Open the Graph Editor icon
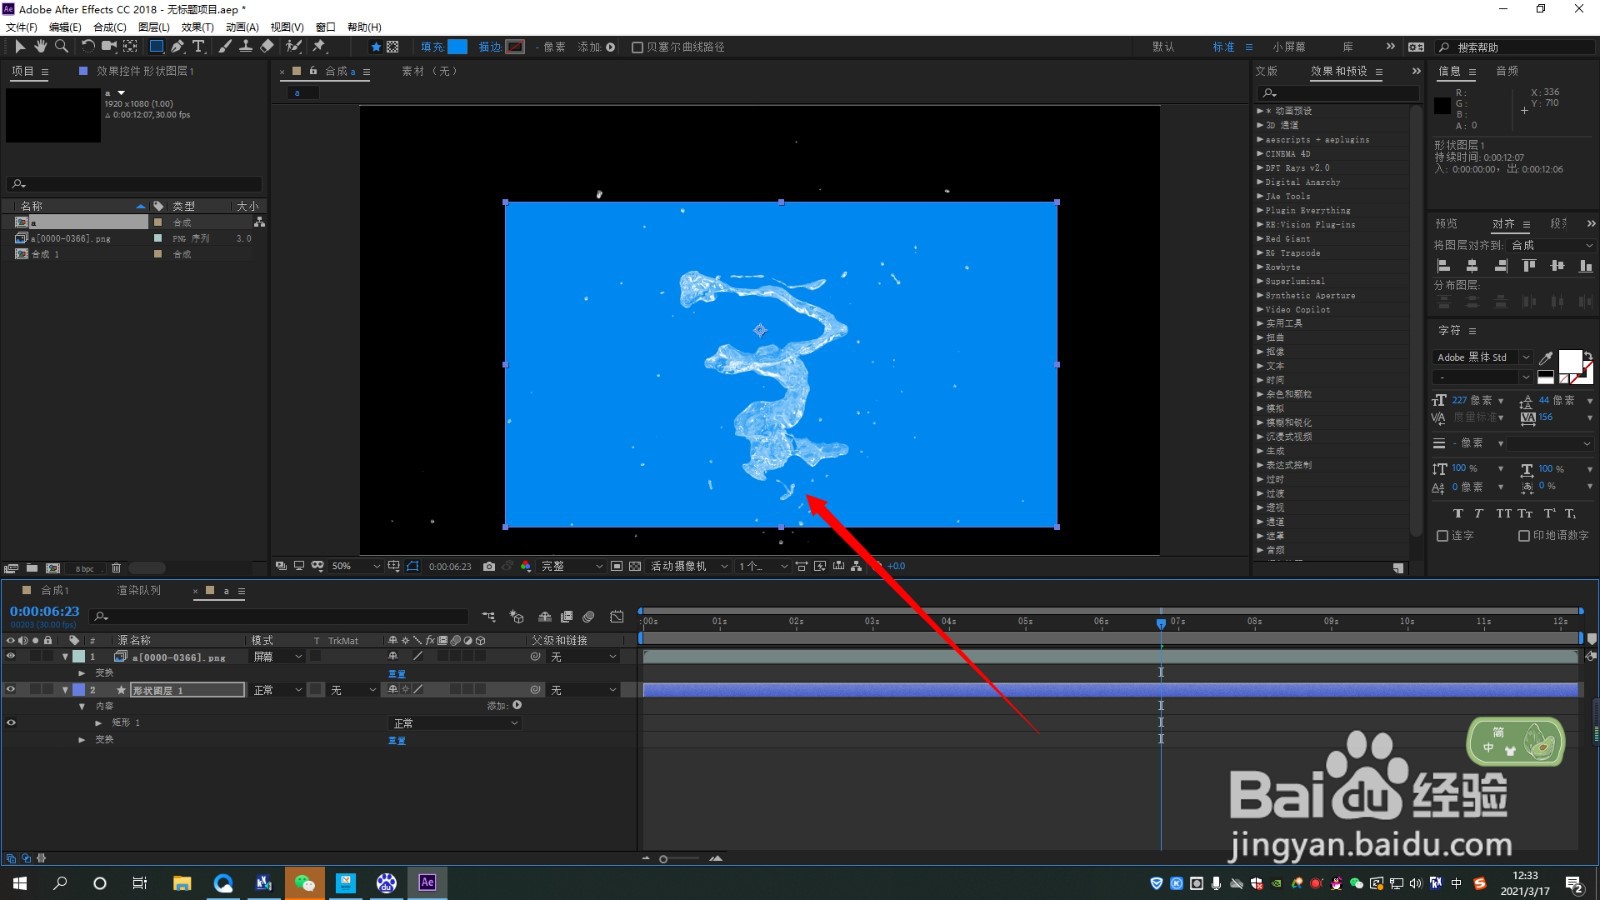 [x=617, y=617]
